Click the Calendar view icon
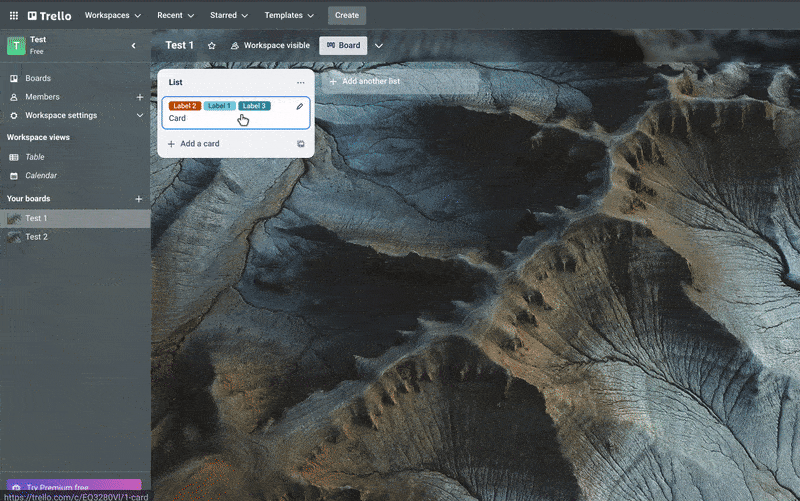Viewport: 800px width, 501px height. tap(14, 176)
